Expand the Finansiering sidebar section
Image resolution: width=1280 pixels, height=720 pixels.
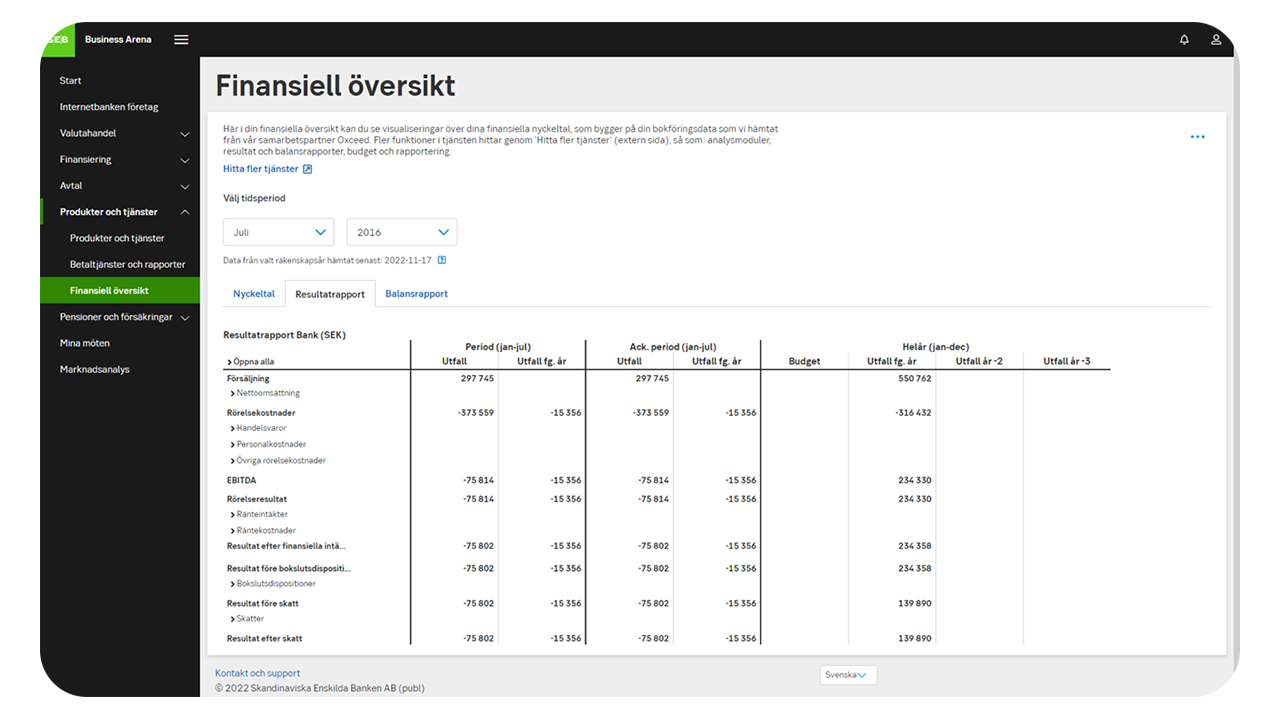pyautogui.click(x=184, y=160)
